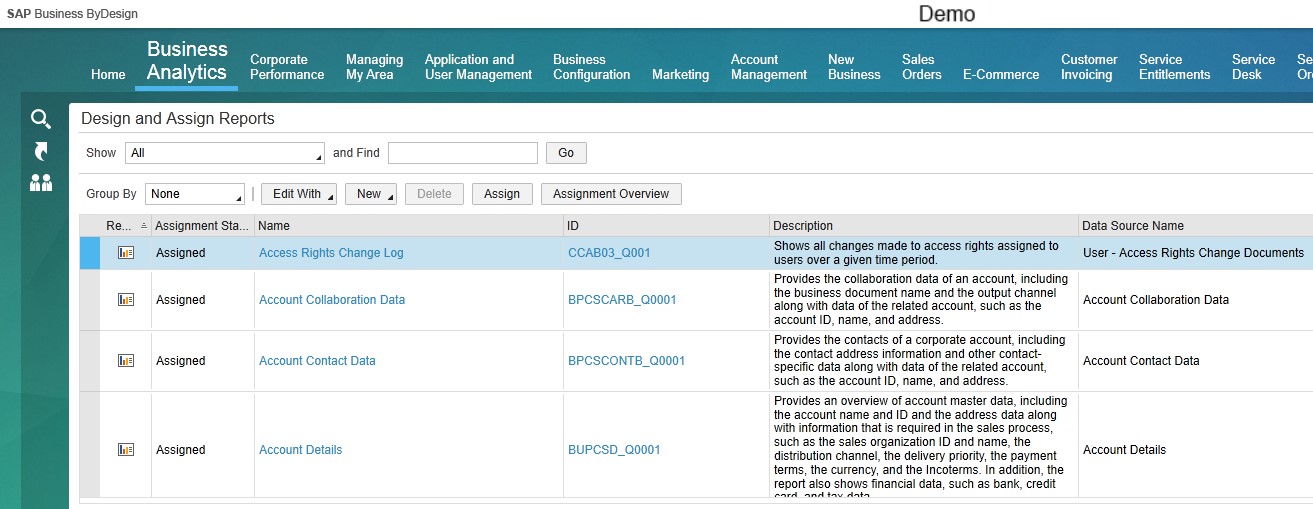Open the Account Contact Data report link

coord(317,361)
